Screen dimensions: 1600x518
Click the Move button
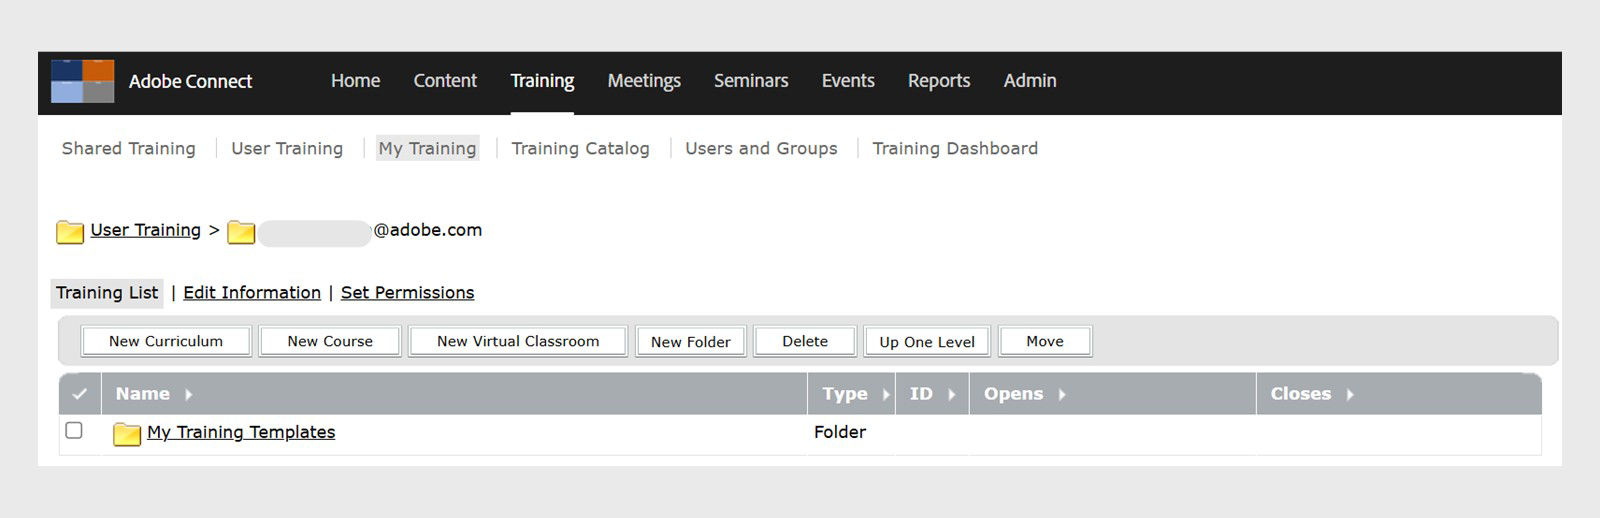[1045, 341]
